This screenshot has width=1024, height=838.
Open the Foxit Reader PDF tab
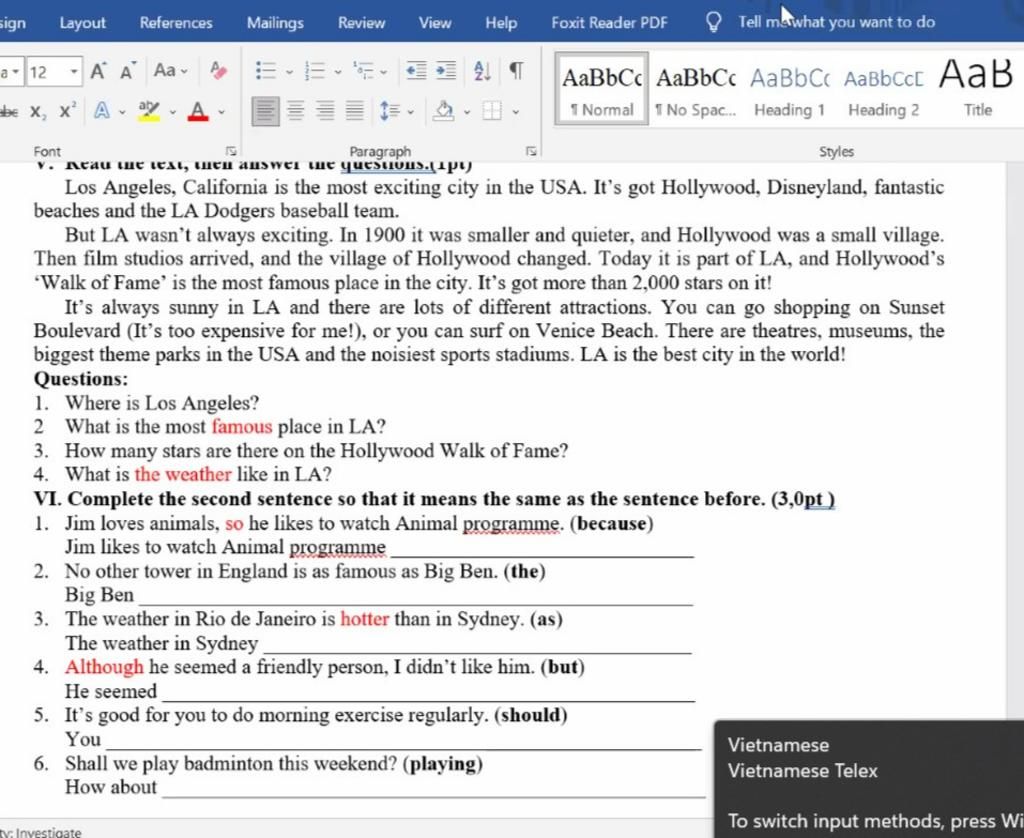pos(609,23)
